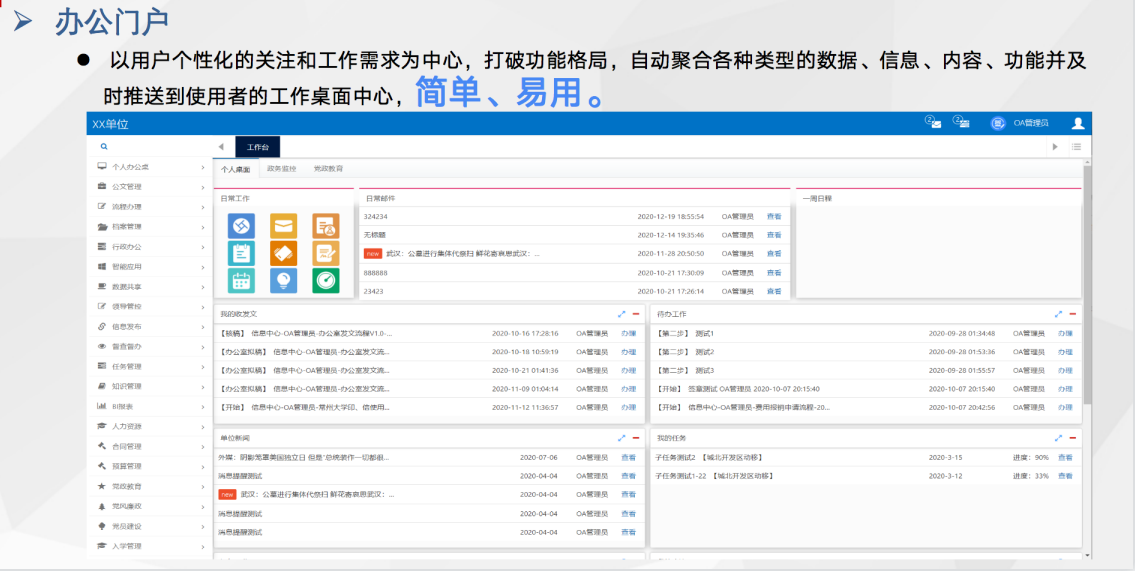Open the blue light bulb shortcut icon

tap(283, 281)
